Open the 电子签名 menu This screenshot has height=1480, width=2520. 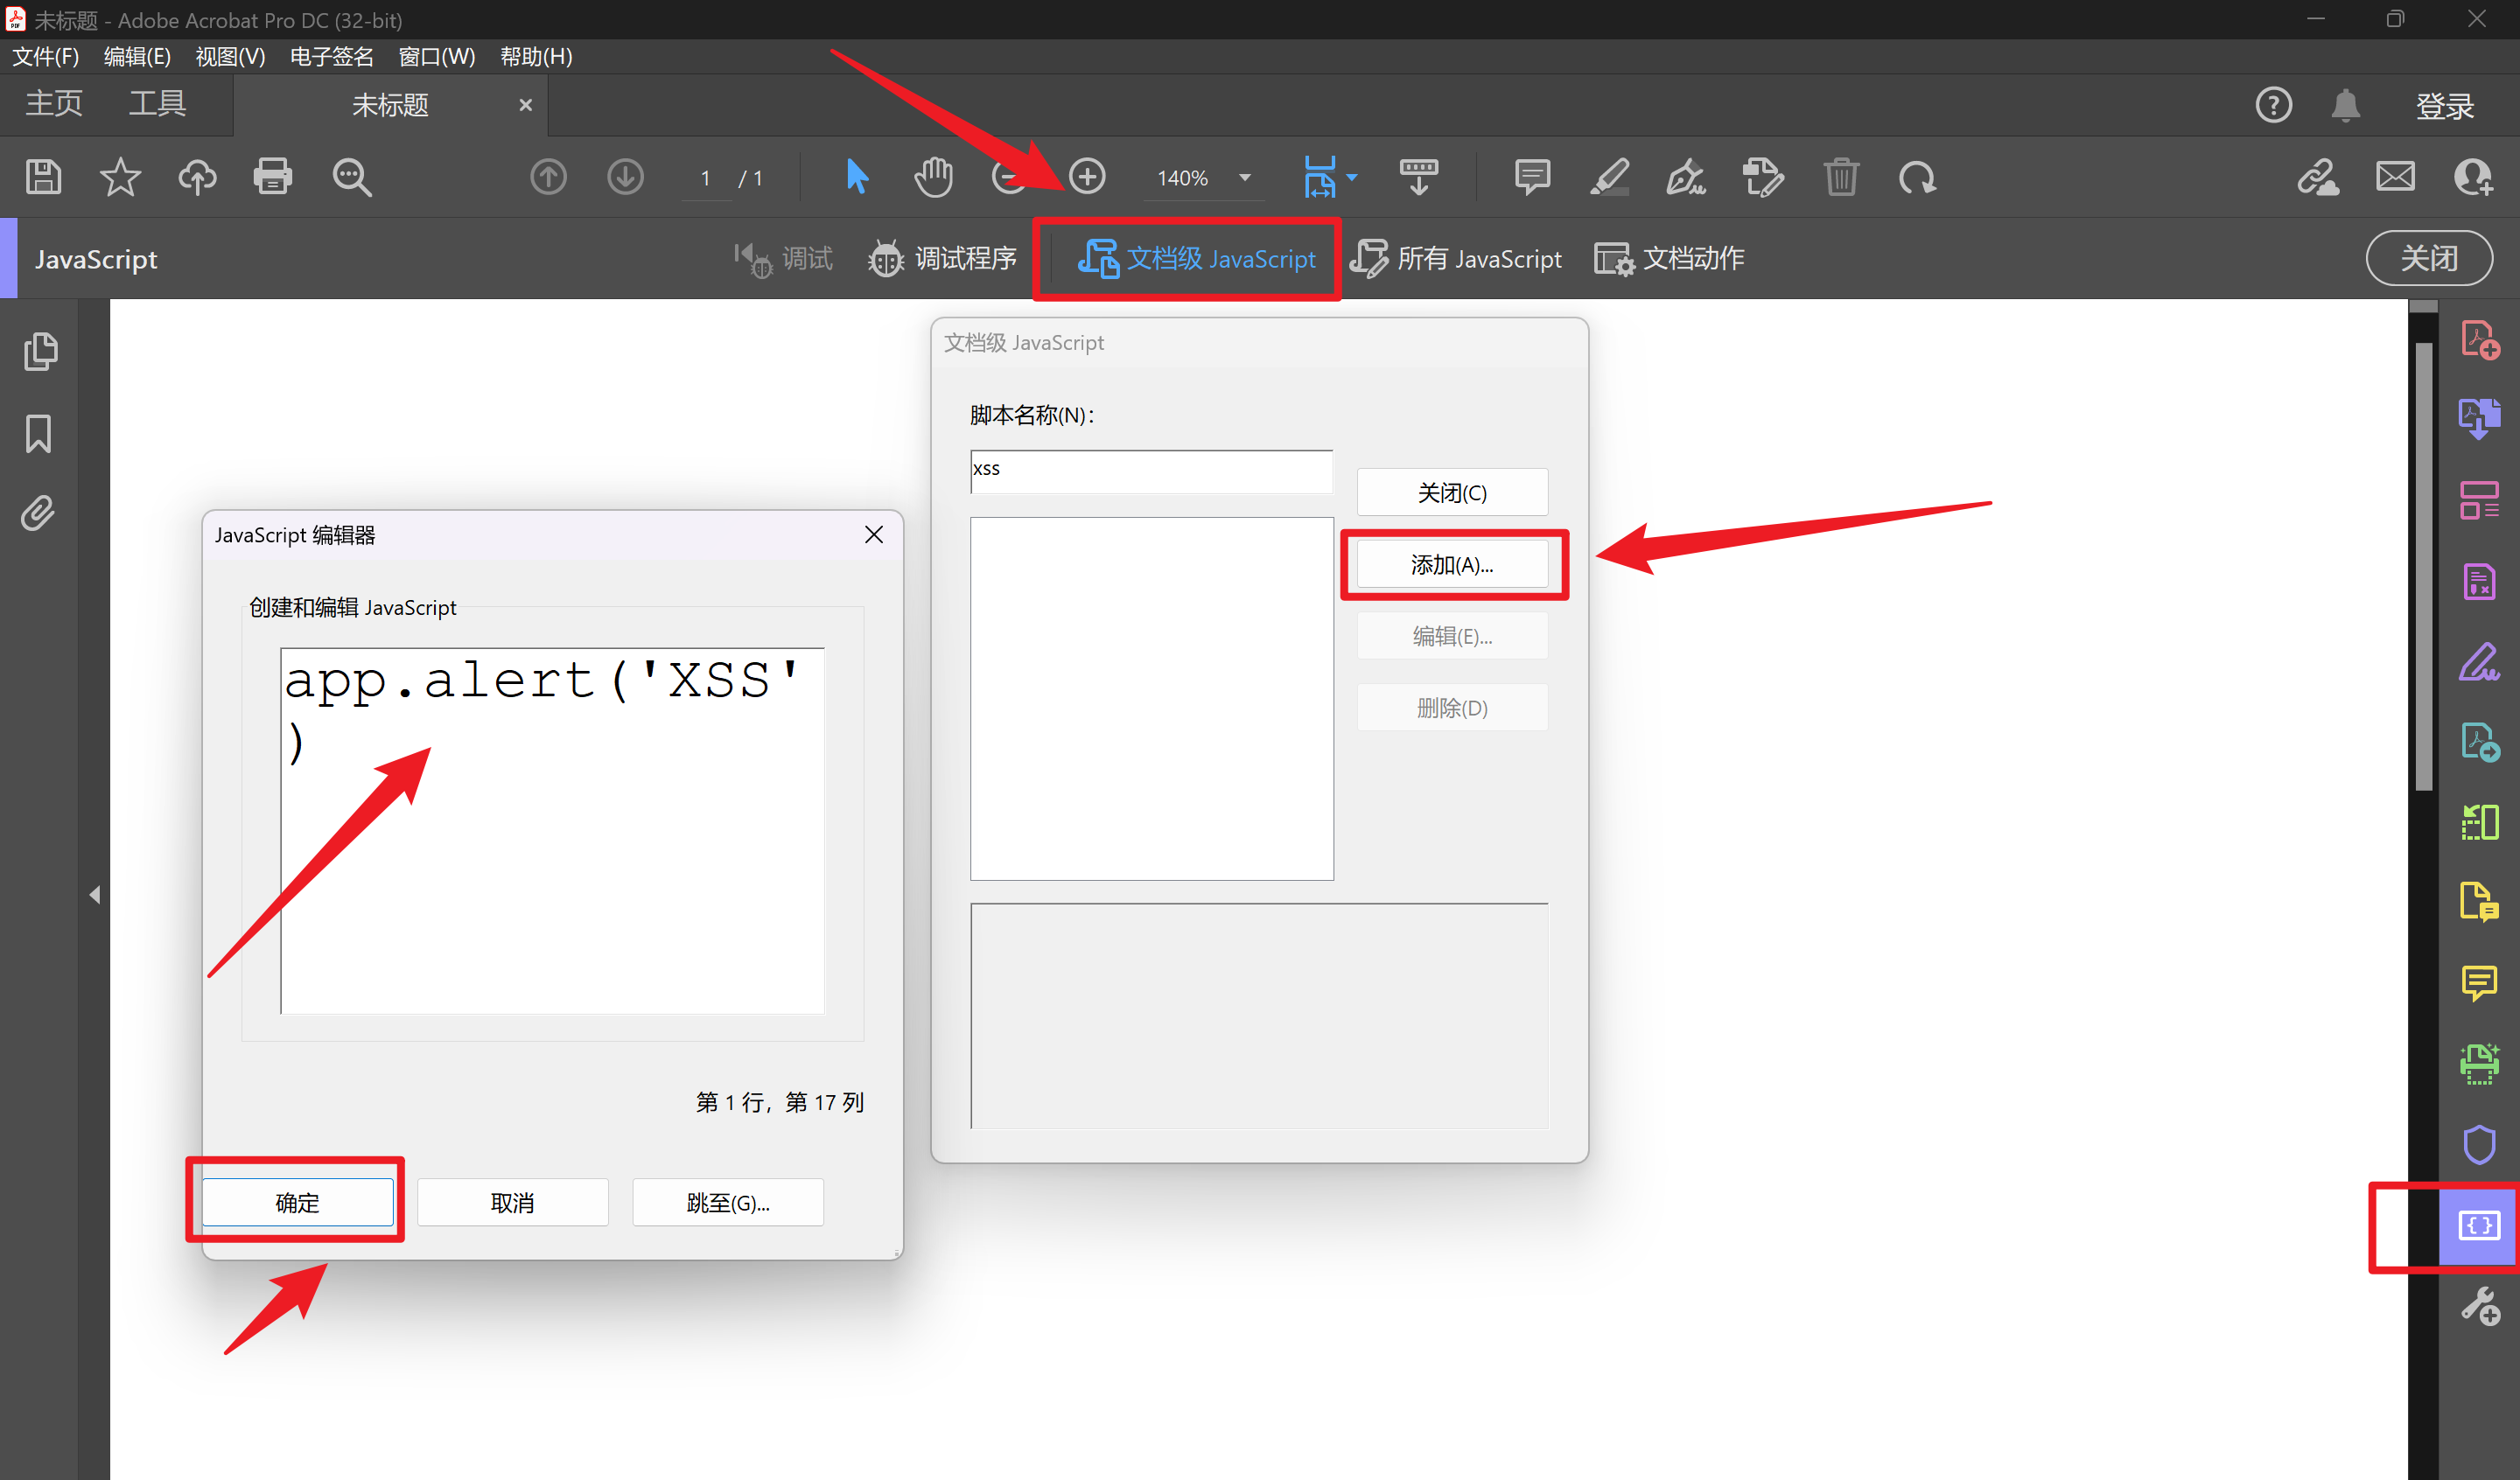(331, 57)
